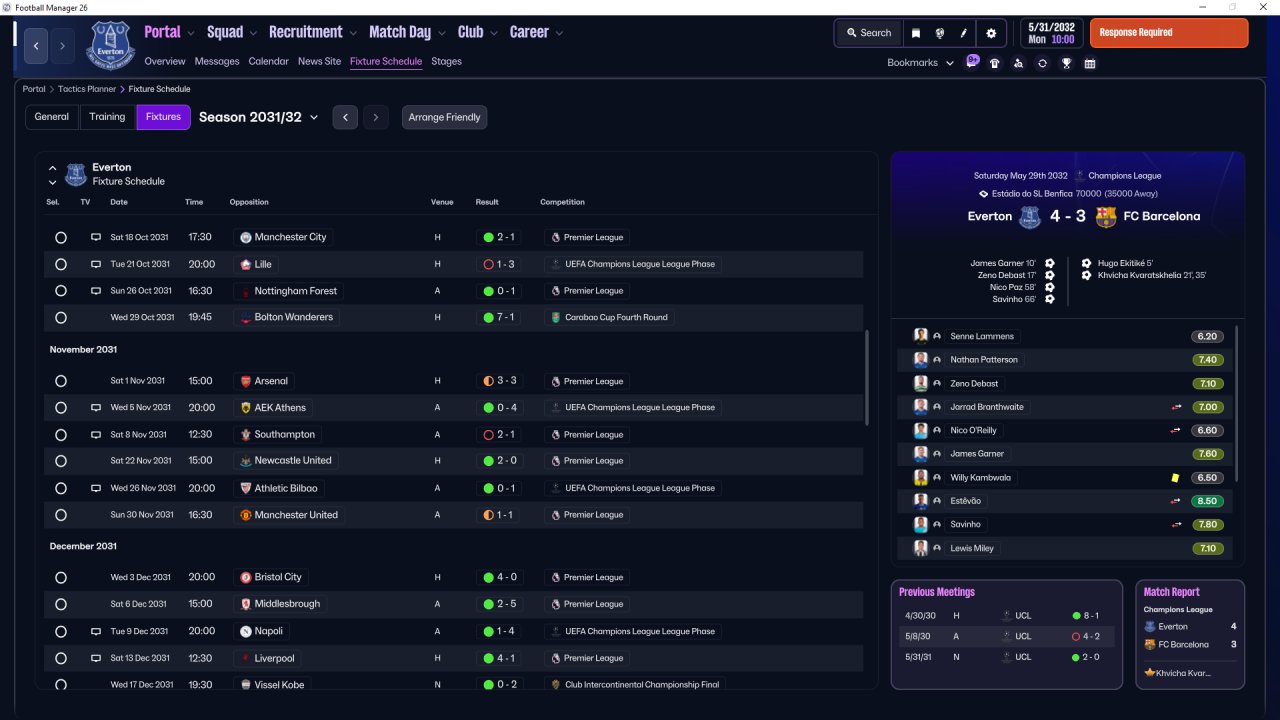Screen dimensions: 1280x720
Task: Switch to the General tab
Action: pos(52,117)
